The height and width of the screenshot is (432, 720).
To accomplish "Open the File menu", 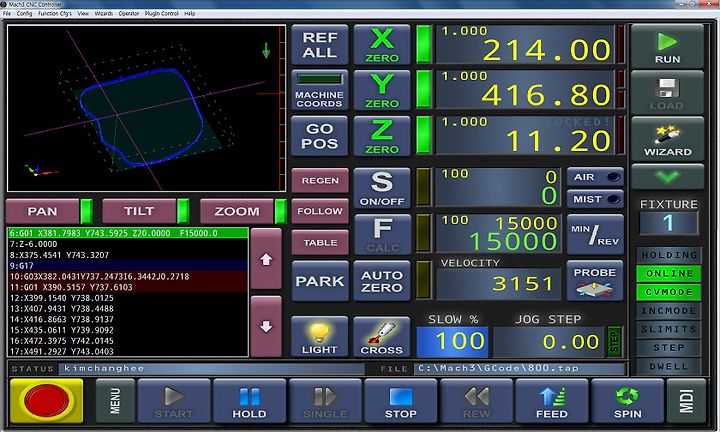I will pos(7,13).
